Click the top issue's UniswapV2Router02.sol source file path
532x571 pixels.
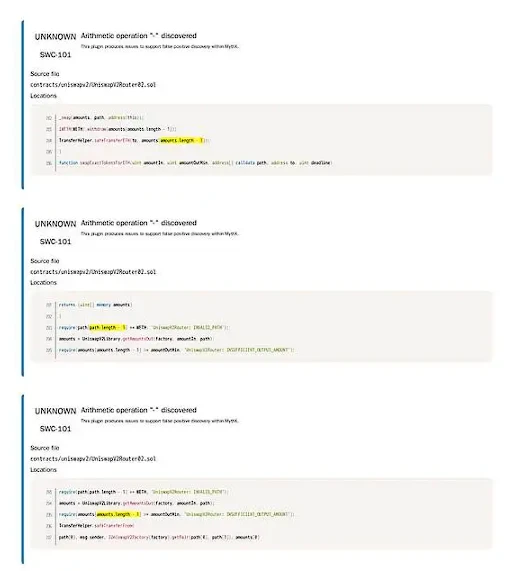pyautogui.click(x=93, y=85)
